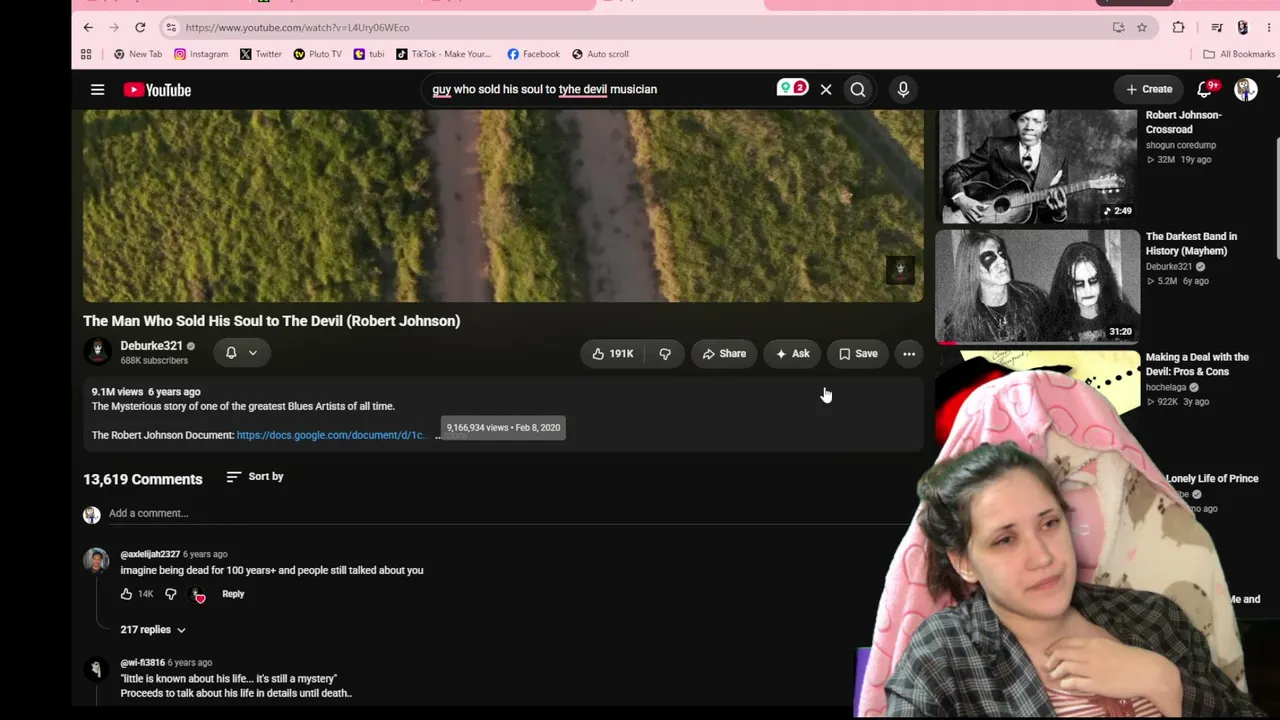Open the TikTok bookmark
The image size is (1280, 720).
(x=444, y=54)
